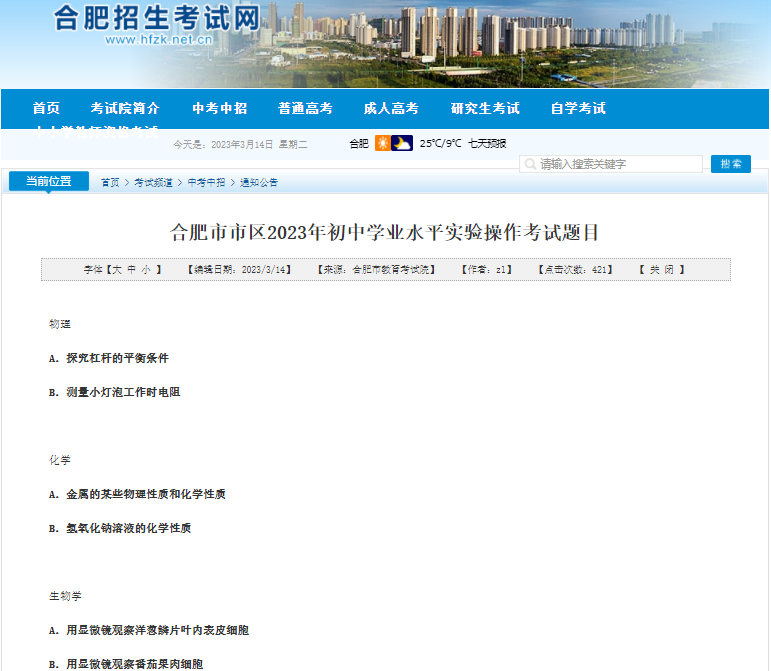Set font size to 大

point(117,270)
